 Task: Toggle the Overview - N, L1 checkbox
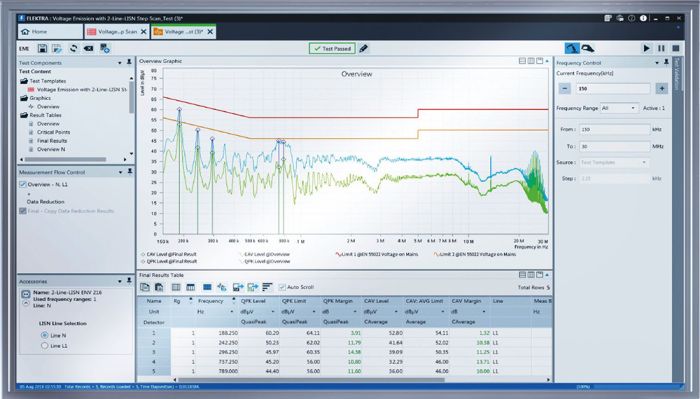[x=23, y=184]
